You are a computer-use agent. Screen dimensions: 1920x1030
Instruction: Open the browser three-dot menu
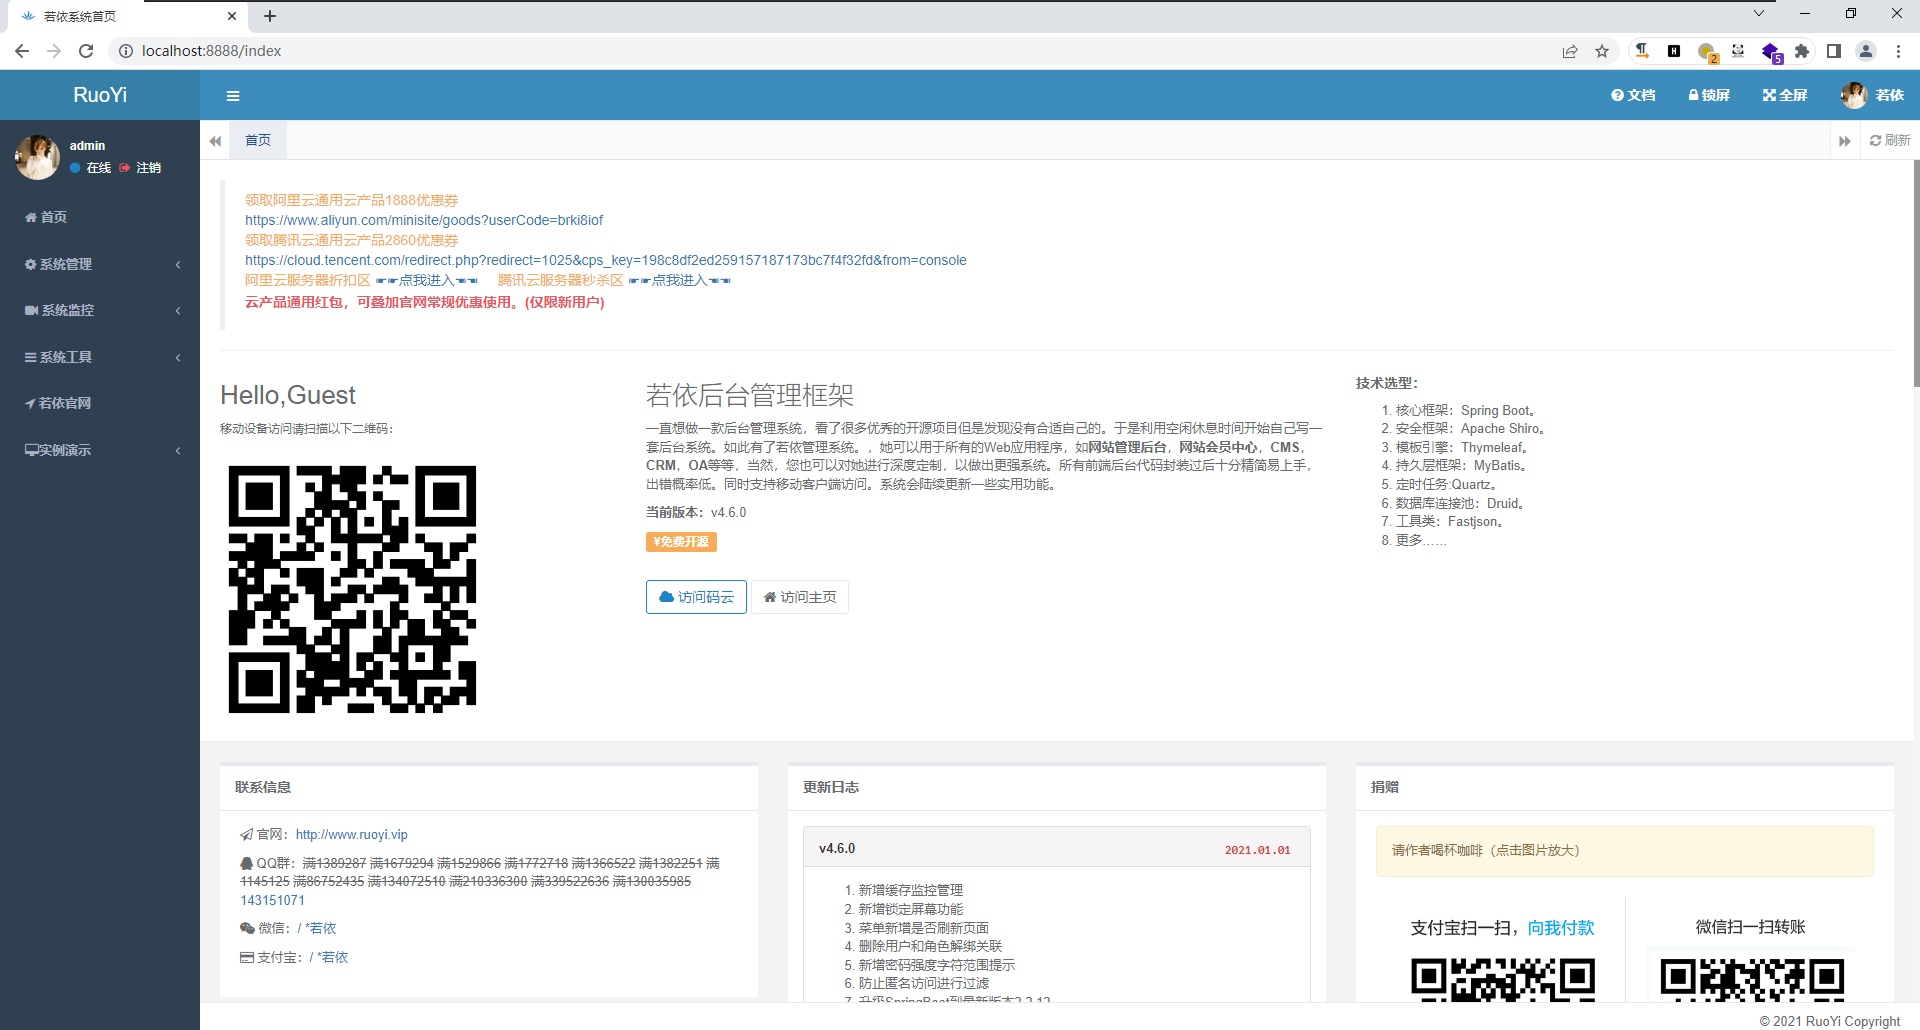point(1898,51)
